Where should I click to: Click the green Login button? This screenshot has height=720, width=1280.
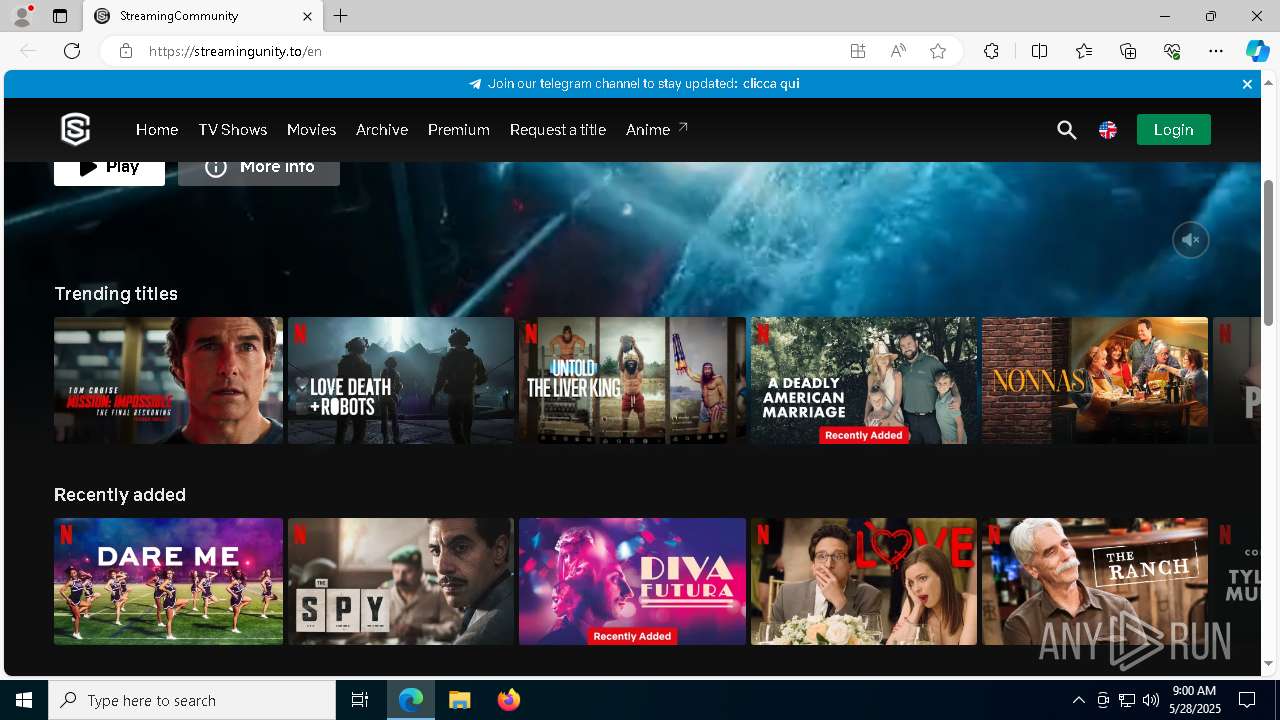click(1173, 129)
